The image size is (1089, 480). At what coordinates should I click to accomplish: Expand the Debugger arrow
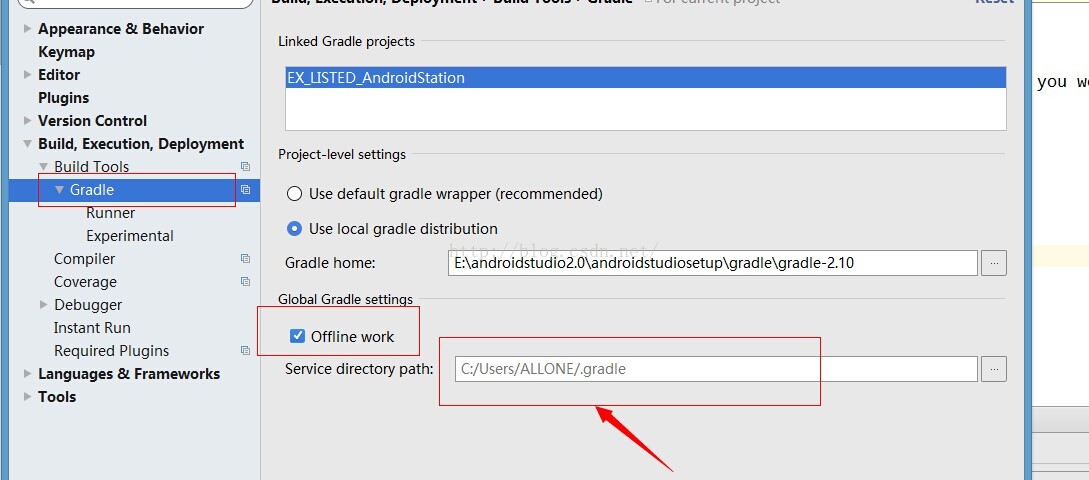(x=43, y=304)
